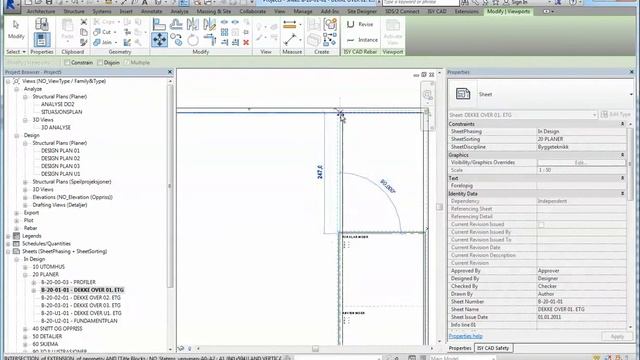640x360 pixels.
Task: Click the Sheet type icon in Properties
Action: [462, 94]
